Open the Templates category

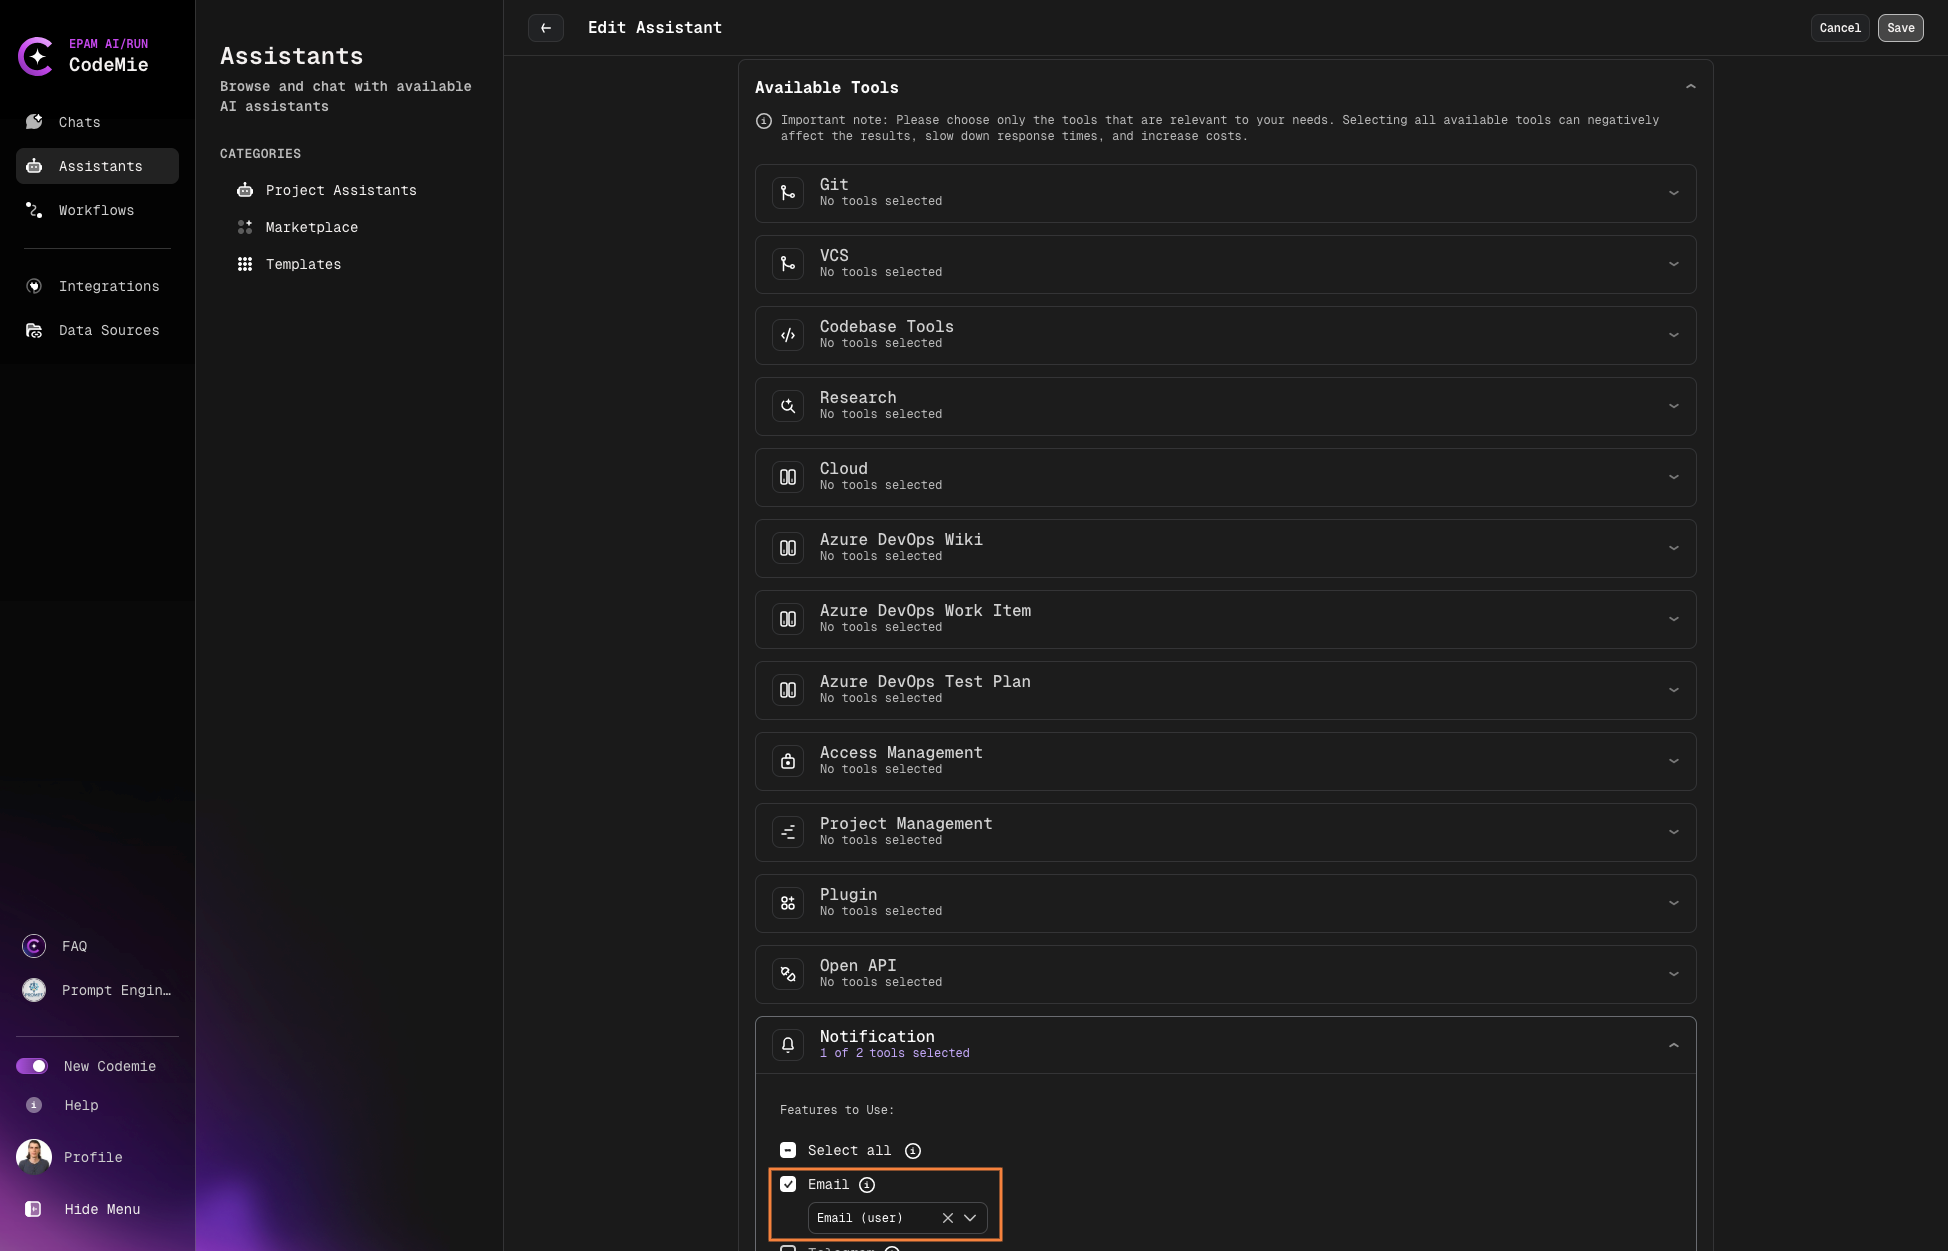tap(303, 264)
